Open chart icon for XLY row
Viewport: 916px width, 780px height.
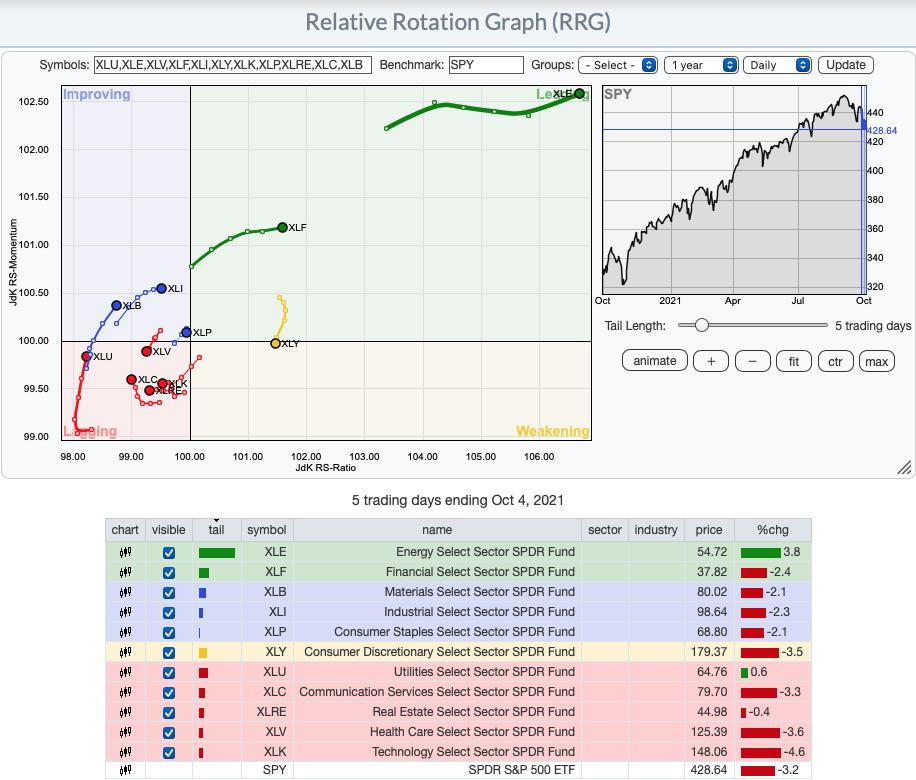point(125,652)
